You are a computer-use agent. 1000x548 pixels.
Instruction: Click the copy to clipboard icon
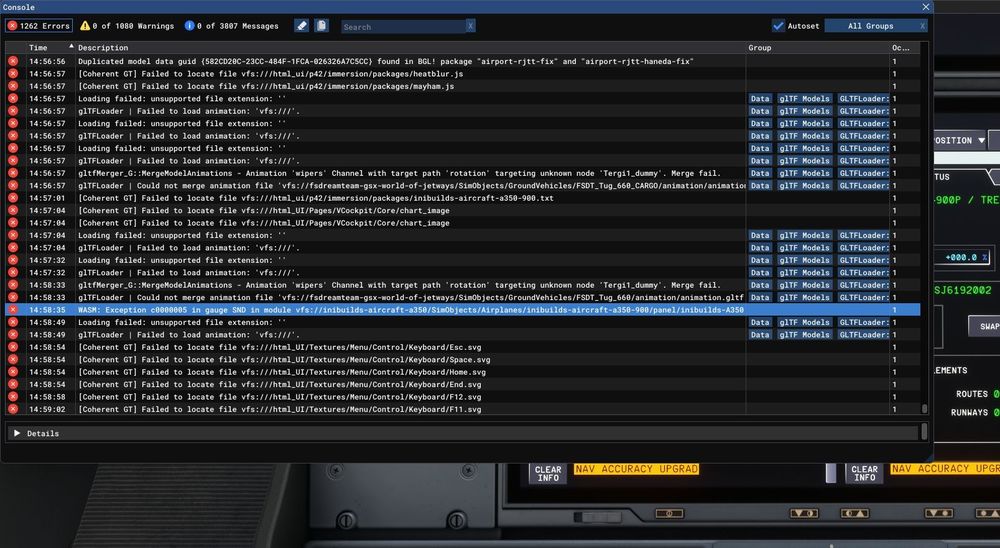click(321, 26)
